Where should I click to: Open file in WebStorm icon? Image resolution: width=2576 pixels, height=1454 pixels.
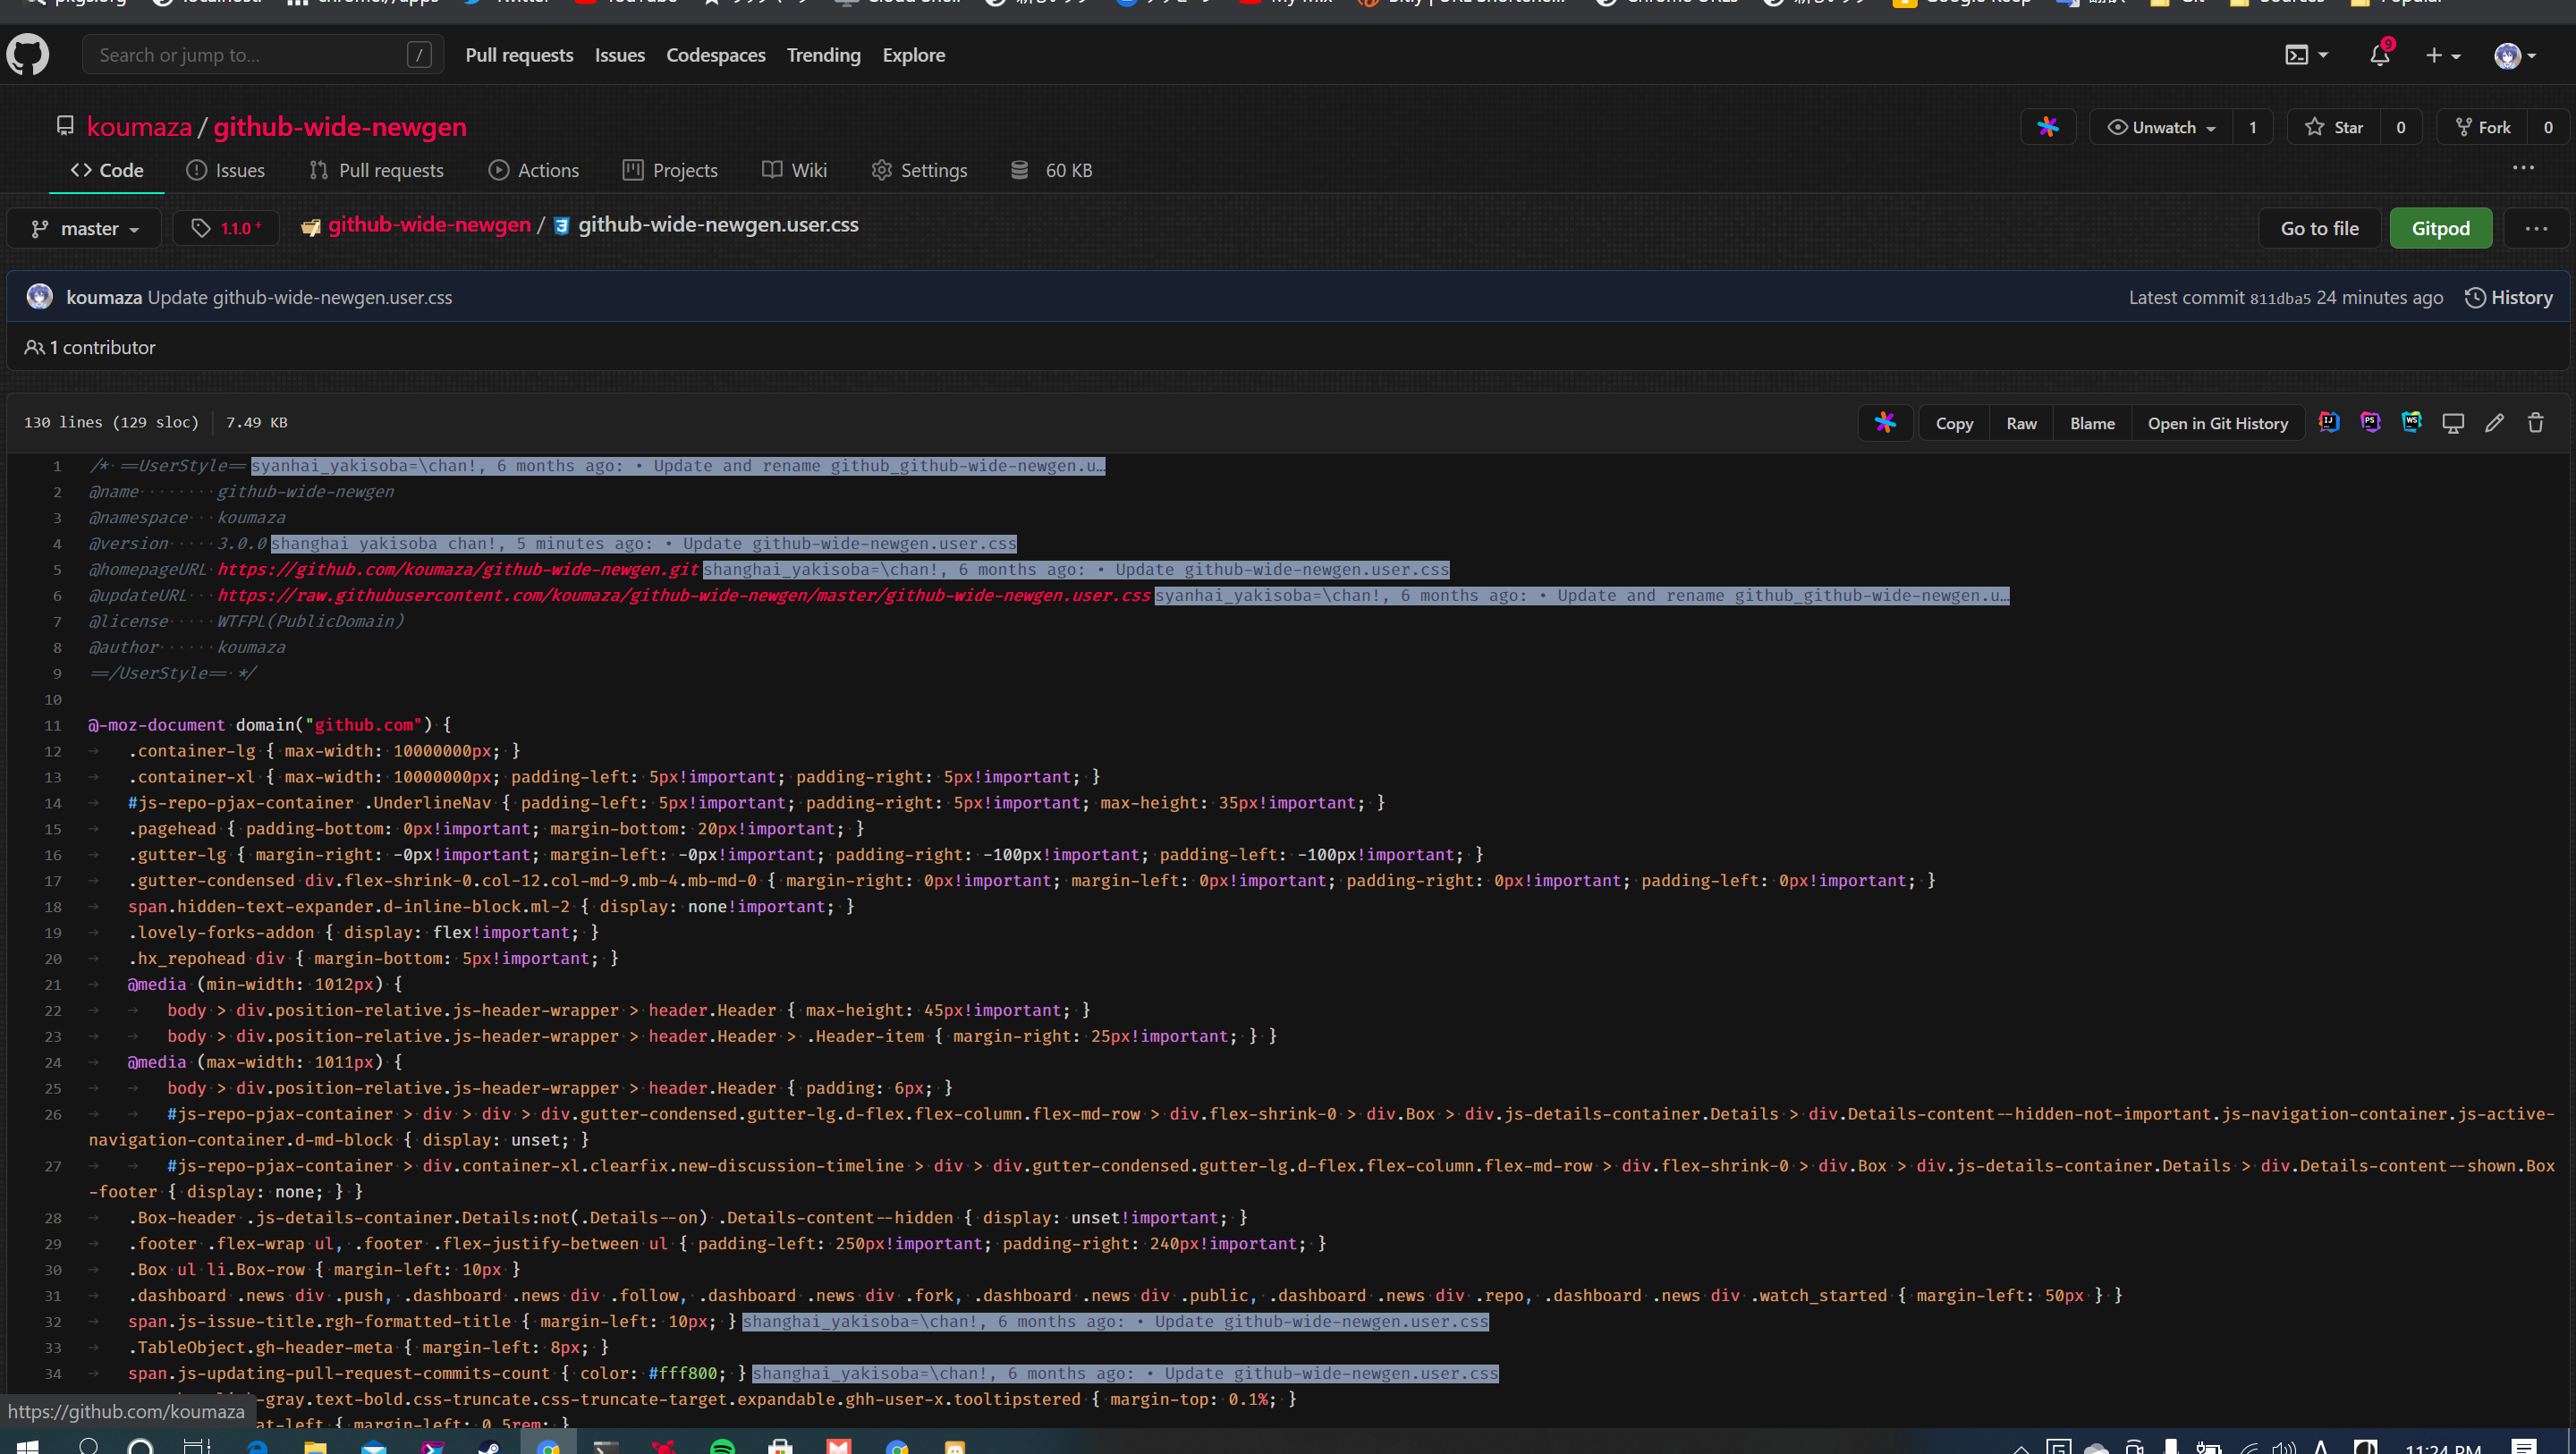pos(2412,423)
